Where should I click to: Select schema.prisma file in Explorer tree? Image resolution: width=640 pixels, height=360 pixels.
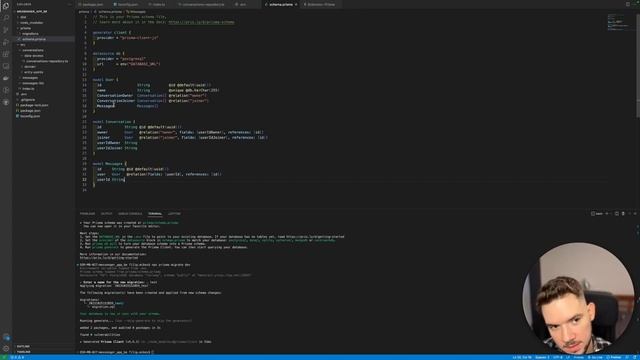34,39
